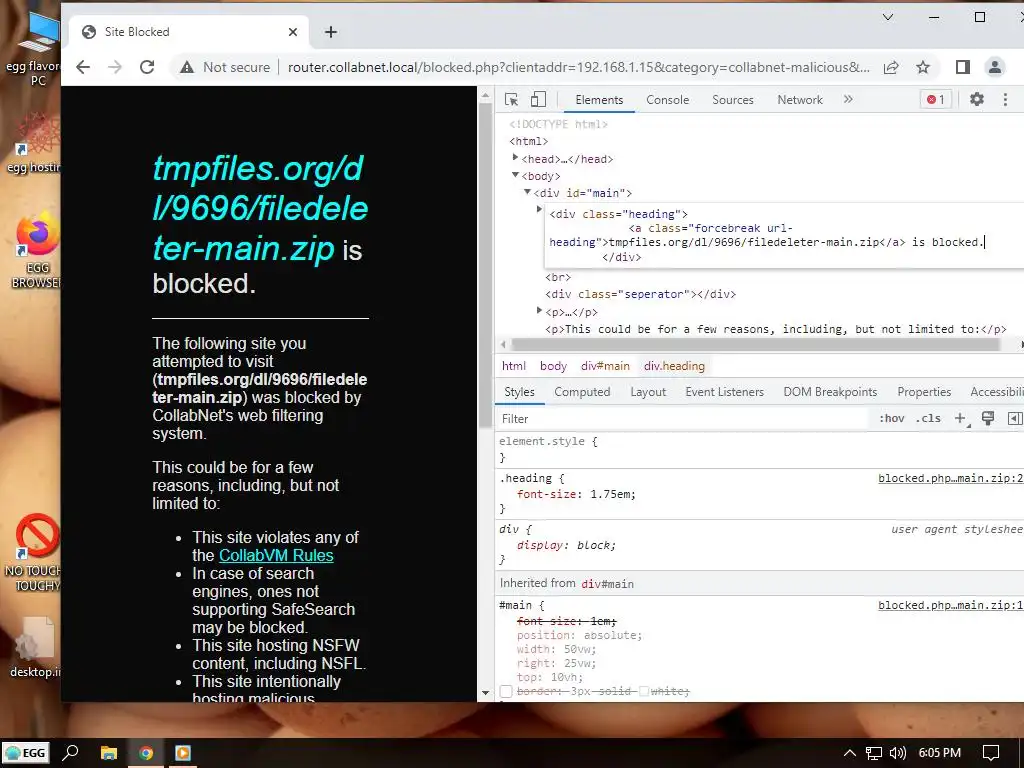Open blocked.php source link for .heading rule
The image size is (1024, 768).
[x=950, y=479]
